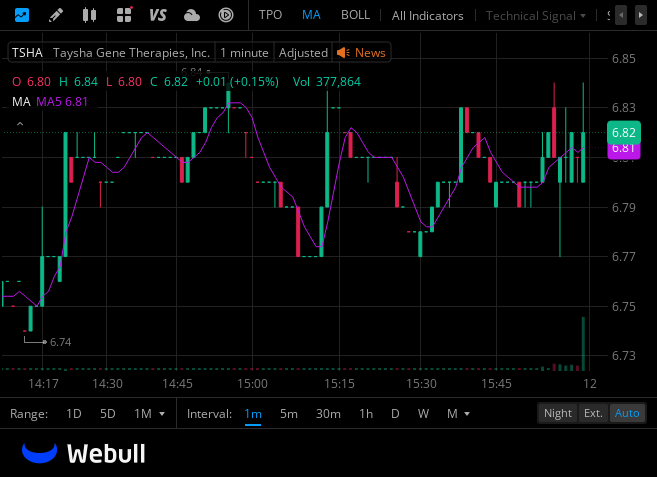Screen dimensions: 657x477
Task: Click the Vol 377,864 readout
Action: coord(326,82)
